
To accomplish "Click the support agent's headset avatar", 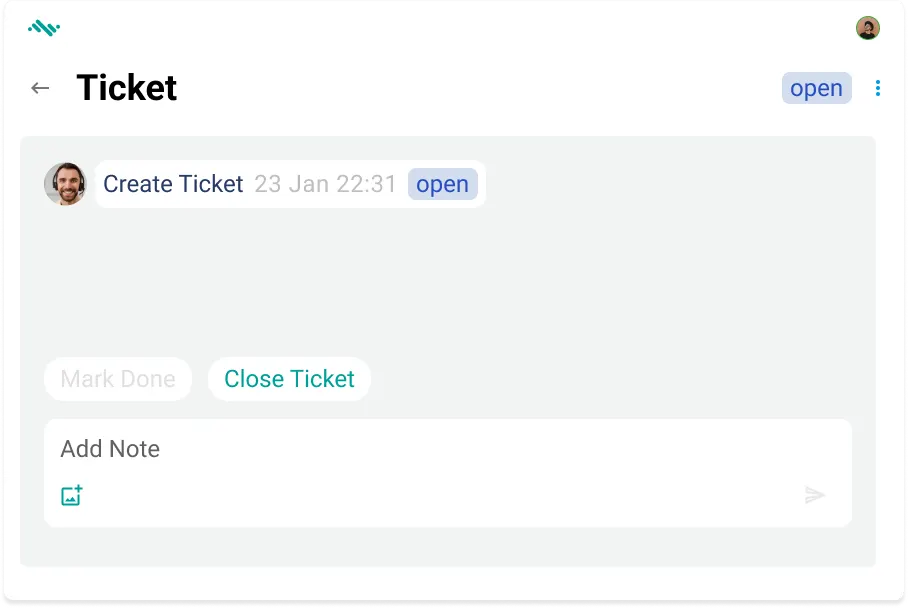I will click(65, 184).
